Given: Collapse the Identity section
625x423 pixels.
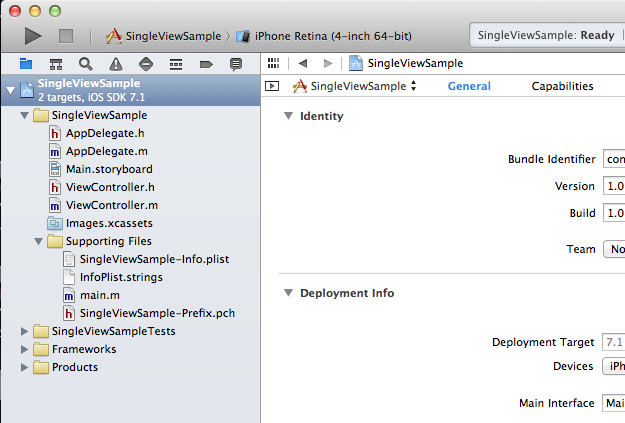Looking at the screenshot, I should 288,116.
